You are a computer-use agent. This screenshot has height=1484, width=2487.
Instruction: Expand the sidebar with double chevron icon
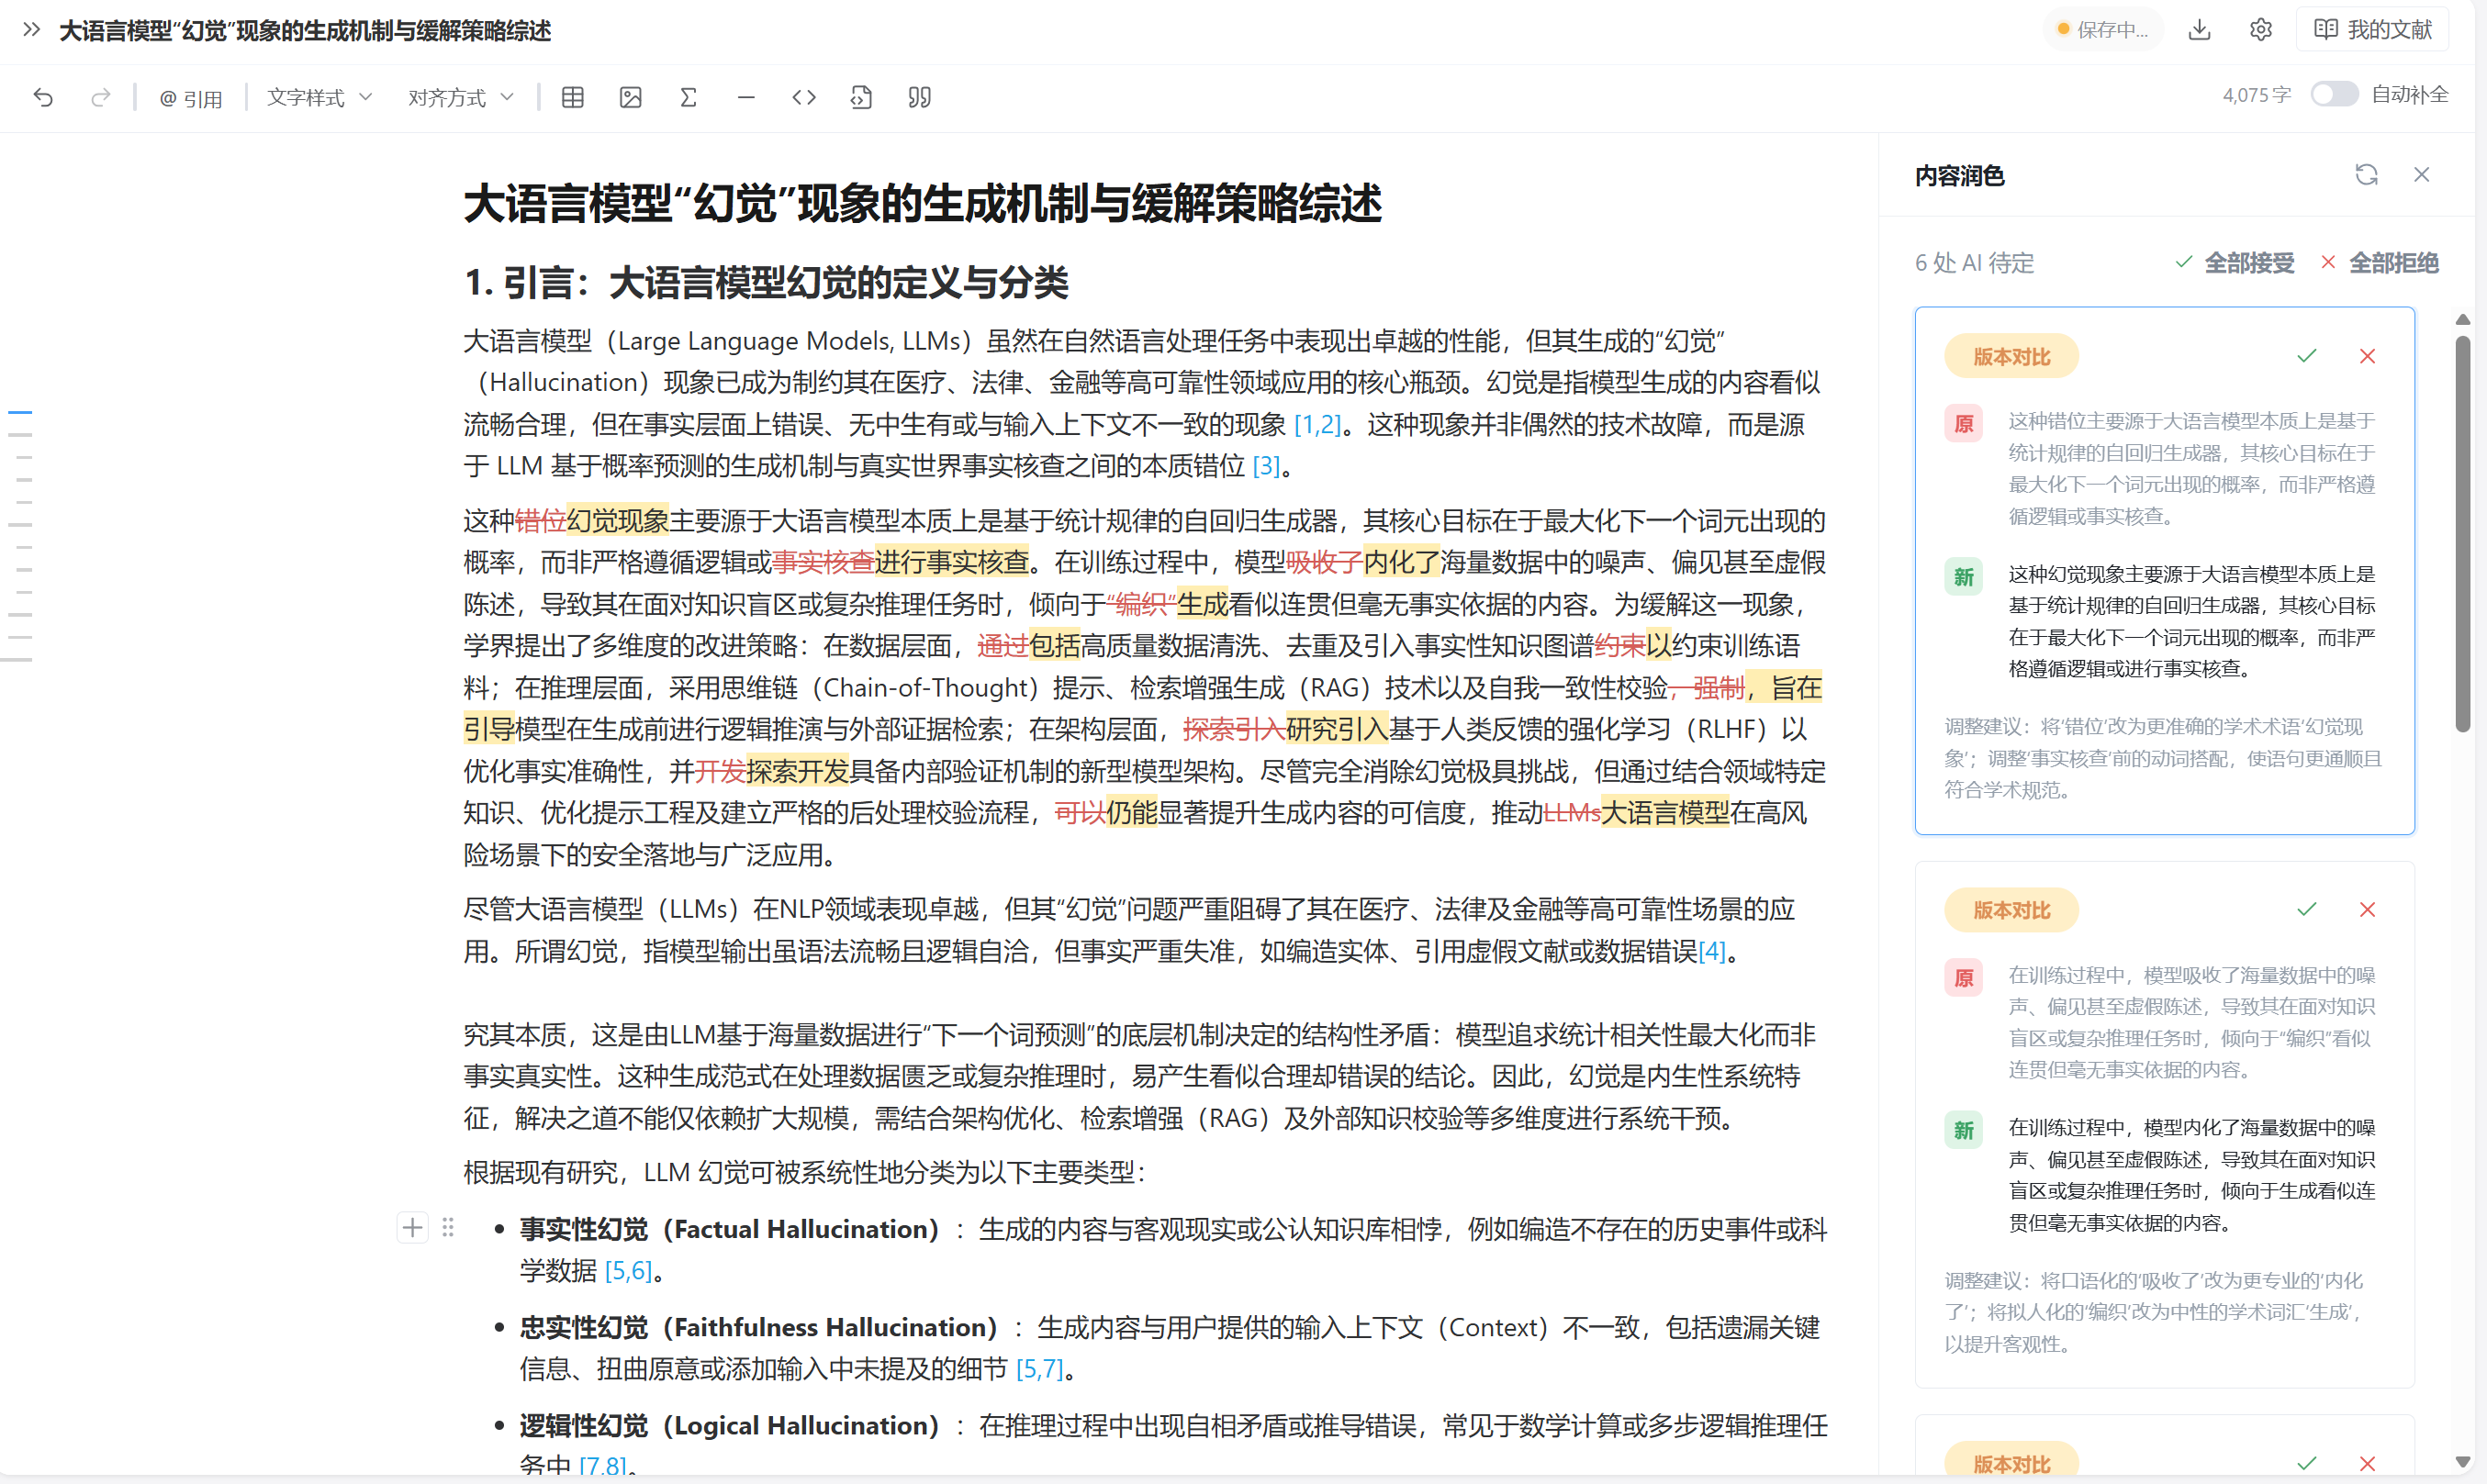point(31,30)
